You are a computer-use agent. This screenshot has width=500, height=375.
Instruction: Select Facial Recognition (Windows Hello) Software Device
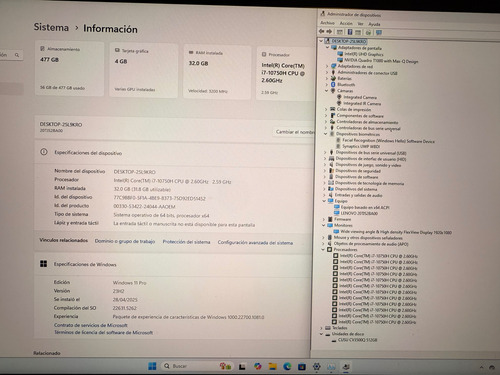[388, 141]
